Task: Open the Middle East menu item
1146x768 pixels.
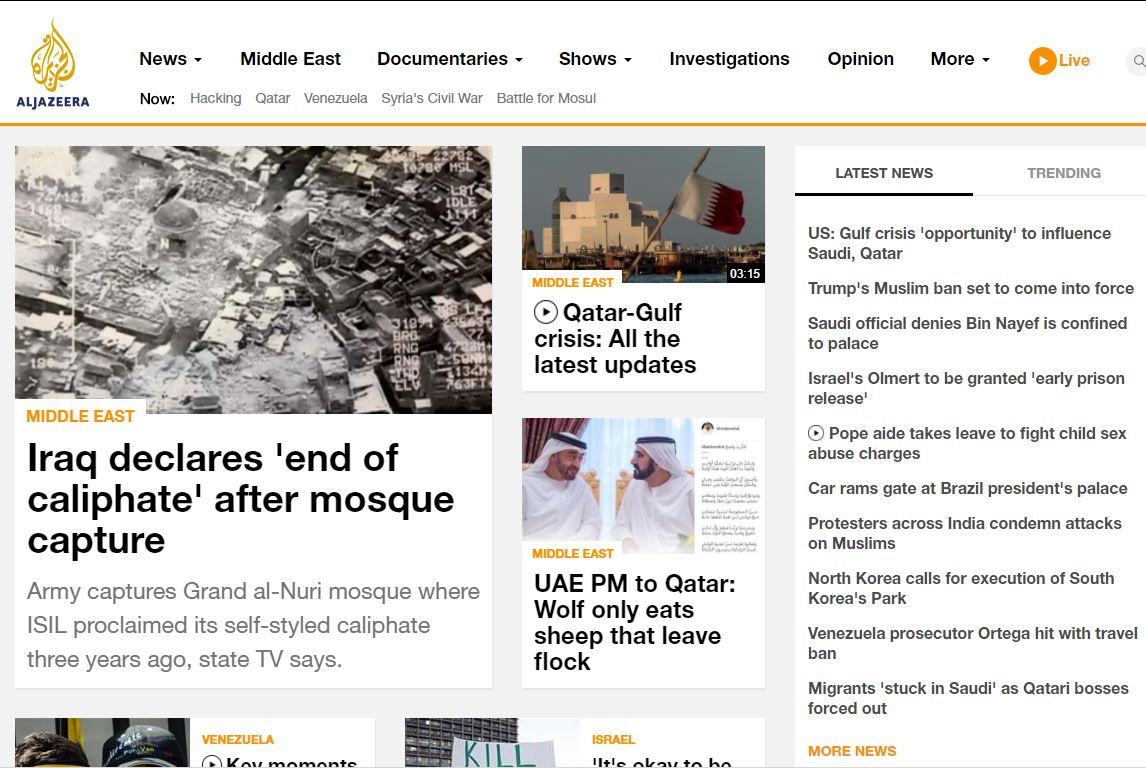Action: [290, 59]
